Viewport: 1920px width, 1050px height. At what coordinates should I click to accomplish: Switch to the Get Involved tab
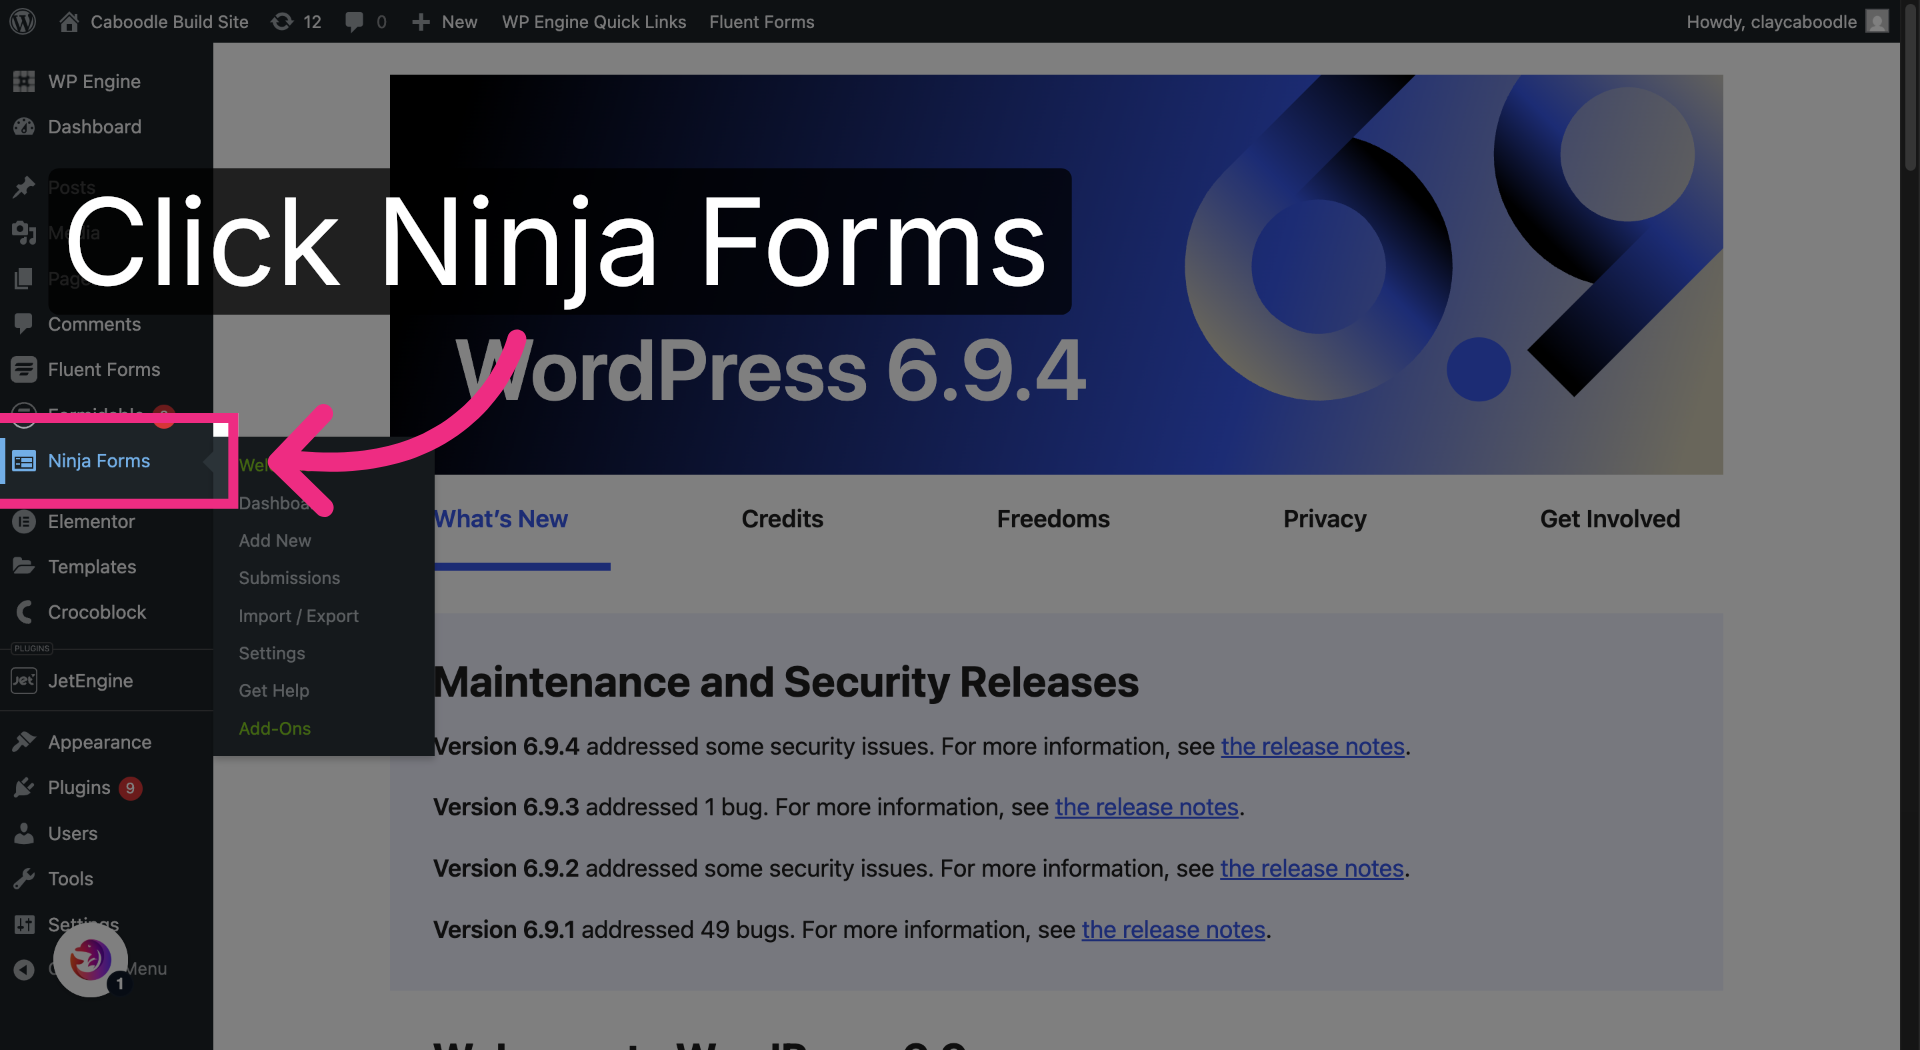point(1610,519)
